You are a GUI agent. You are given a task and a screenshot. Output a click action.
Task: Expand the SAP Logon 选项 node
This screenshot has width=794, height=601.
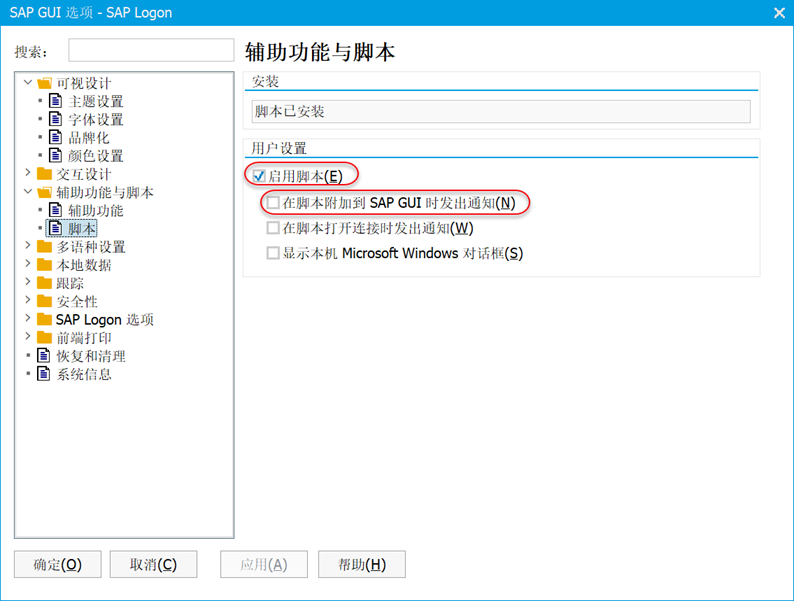point(28,318)
